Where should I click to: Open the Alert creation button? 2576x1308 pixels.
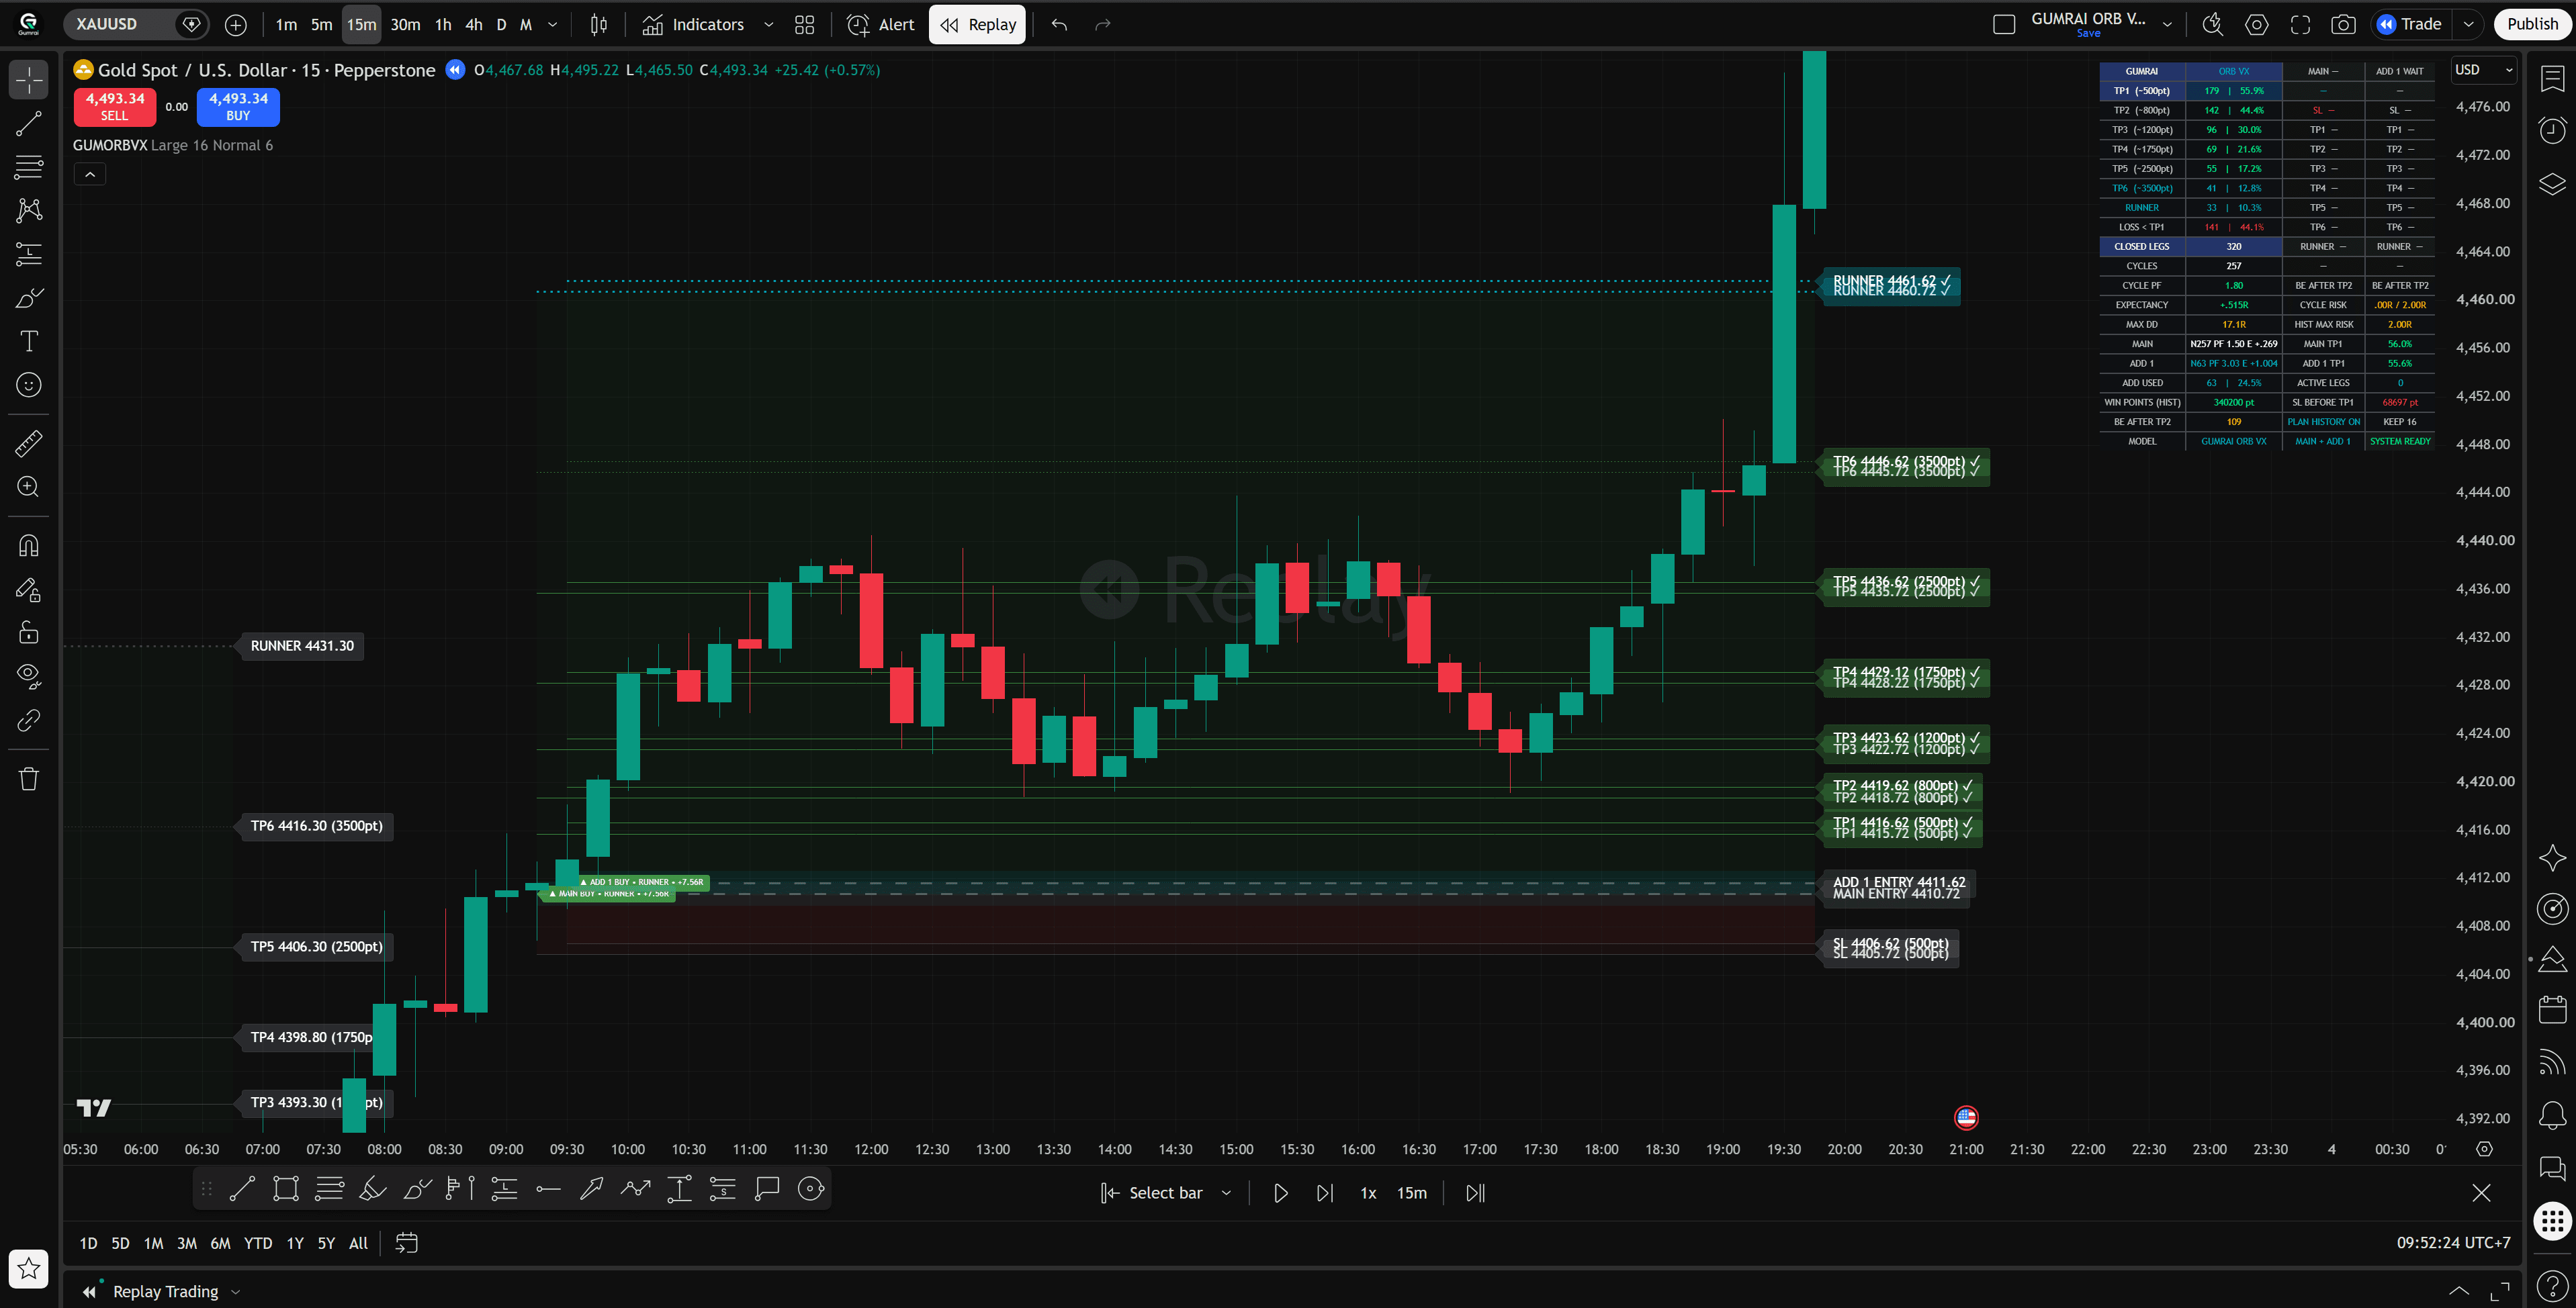[x=880, y=25]
